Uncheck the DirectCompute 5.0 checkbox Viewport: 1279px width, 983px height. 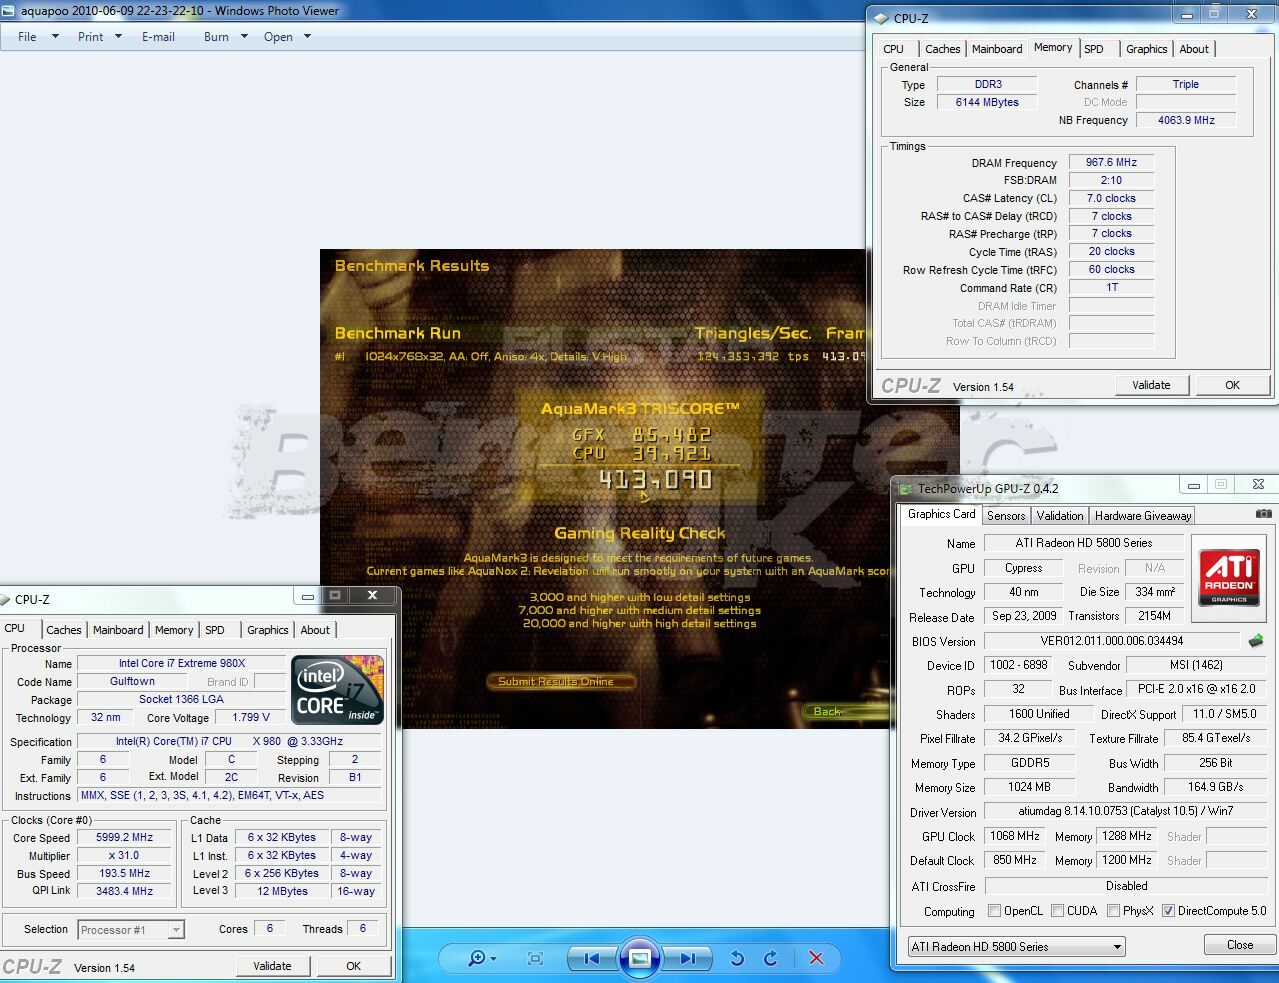click(1168, 911)
